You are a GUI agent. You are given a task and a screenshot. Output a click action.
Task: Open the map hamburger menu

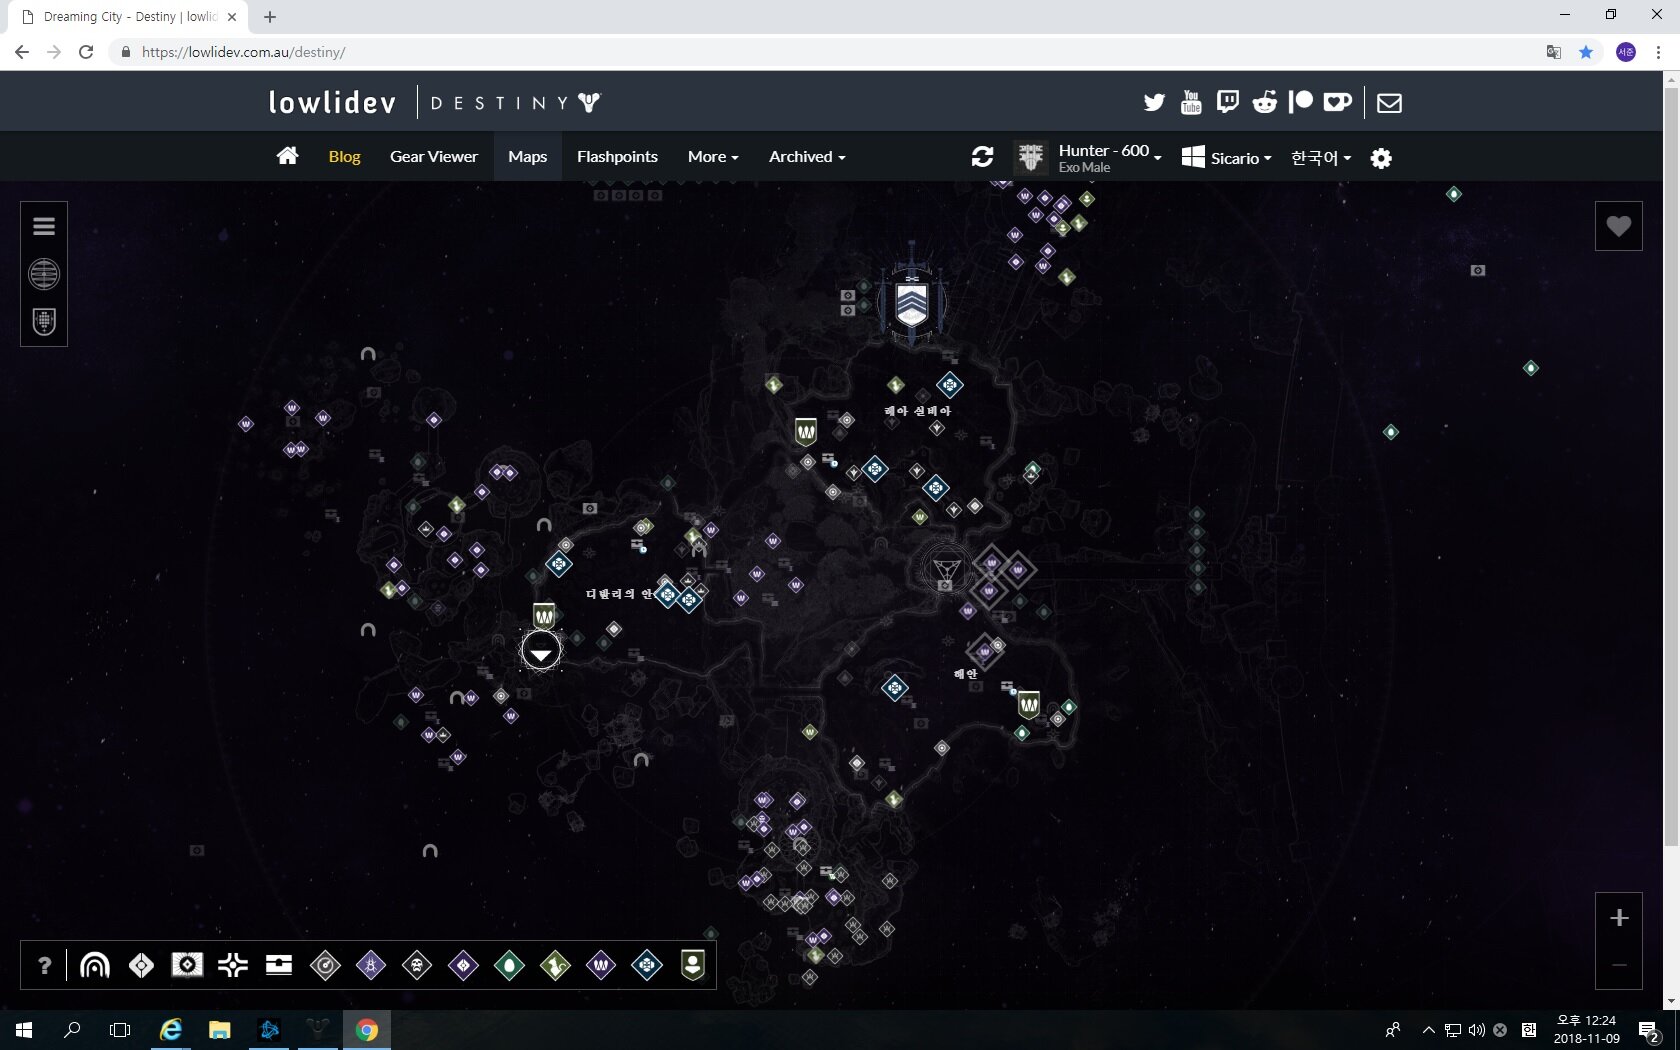(44, 226)
